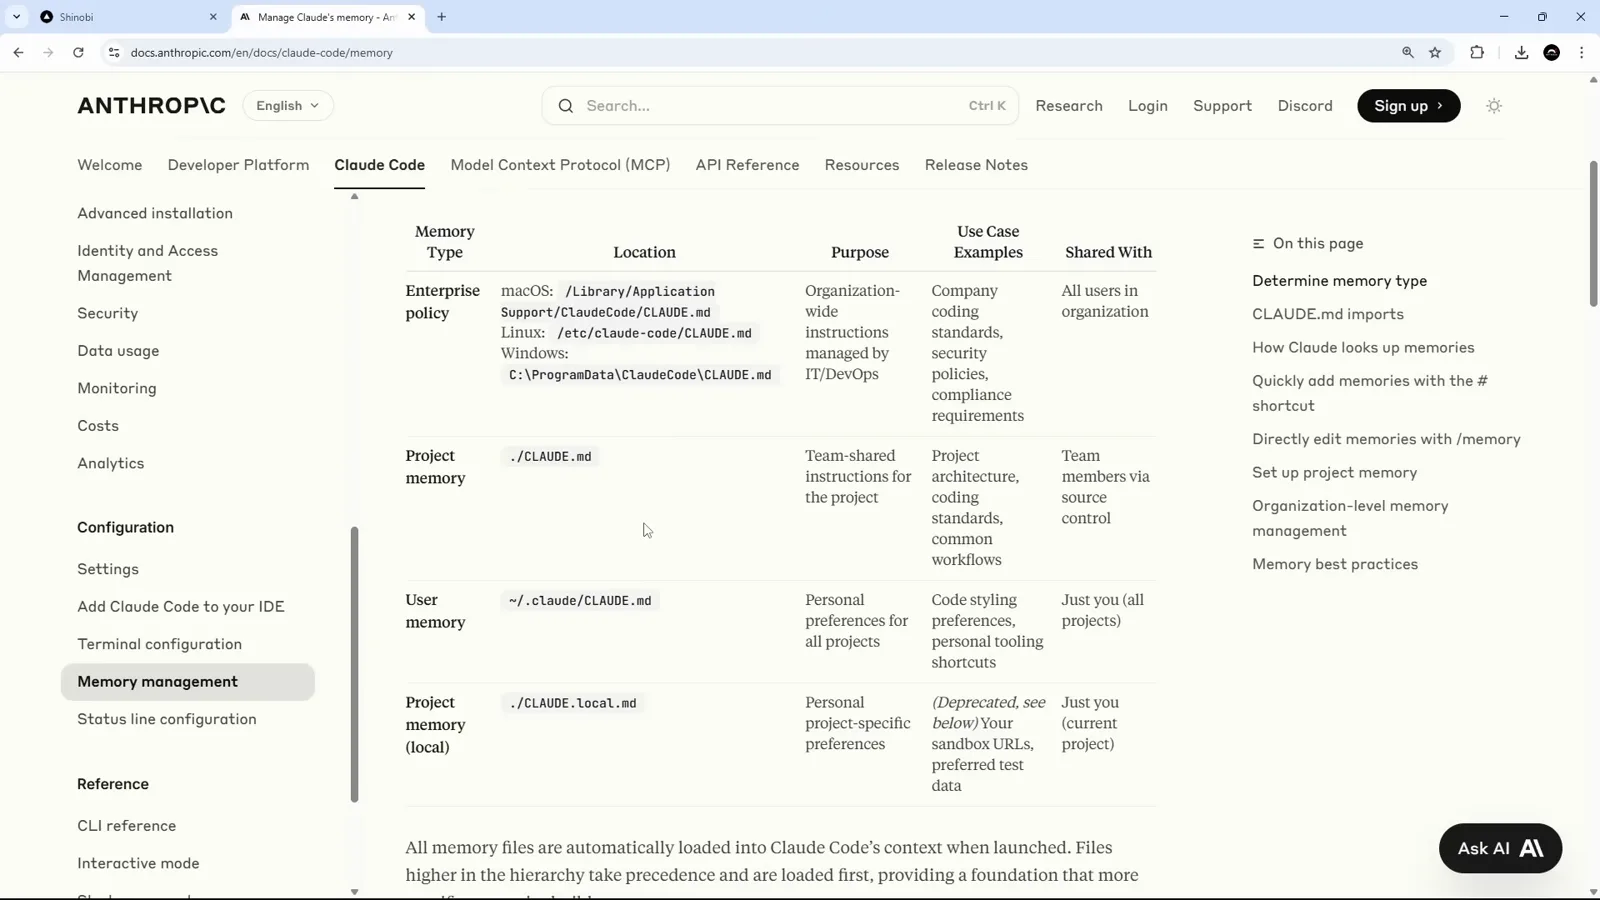
Task: Open the Release Notes tab
Action: (976, 164)
